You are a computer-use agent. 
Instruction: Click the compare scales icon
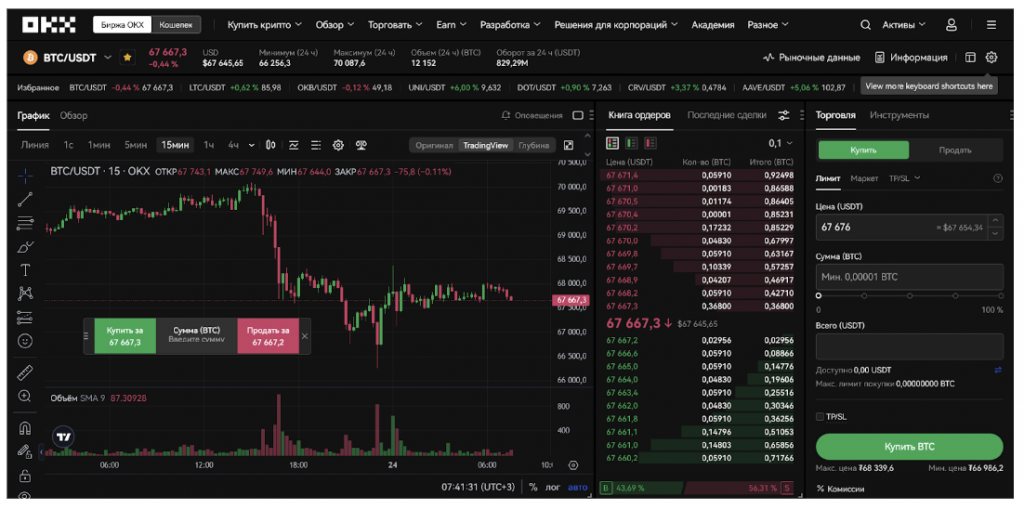(x=360, y=145)
